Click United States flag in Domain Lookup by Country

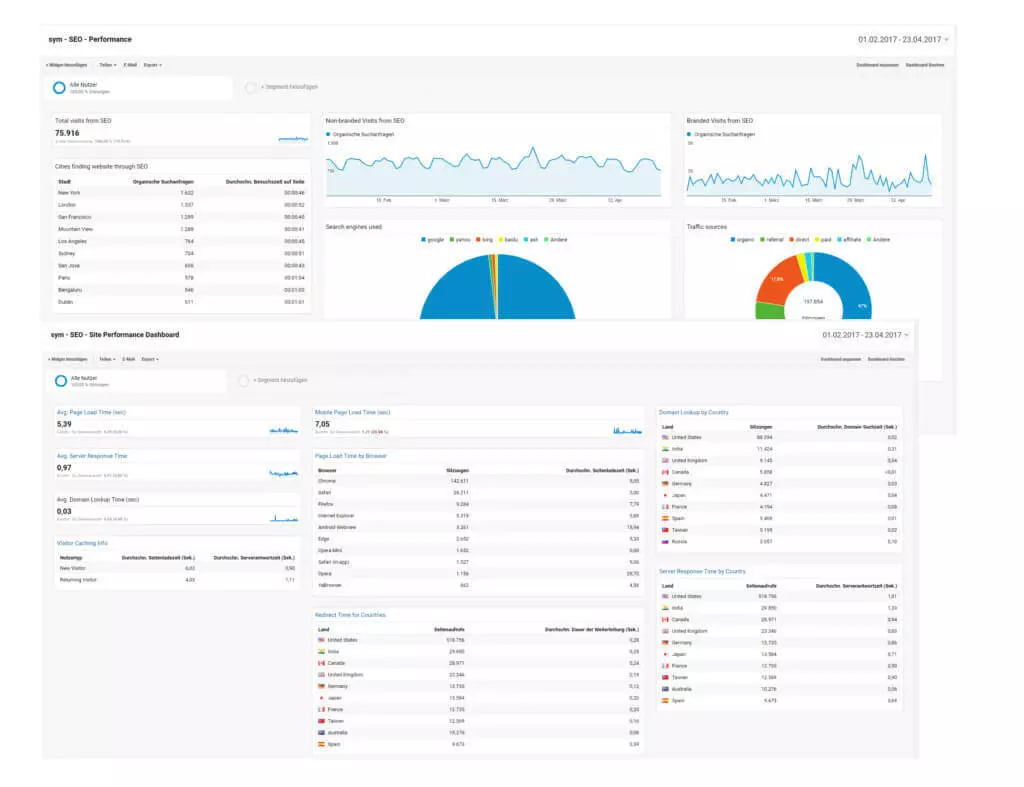[665, 438]
